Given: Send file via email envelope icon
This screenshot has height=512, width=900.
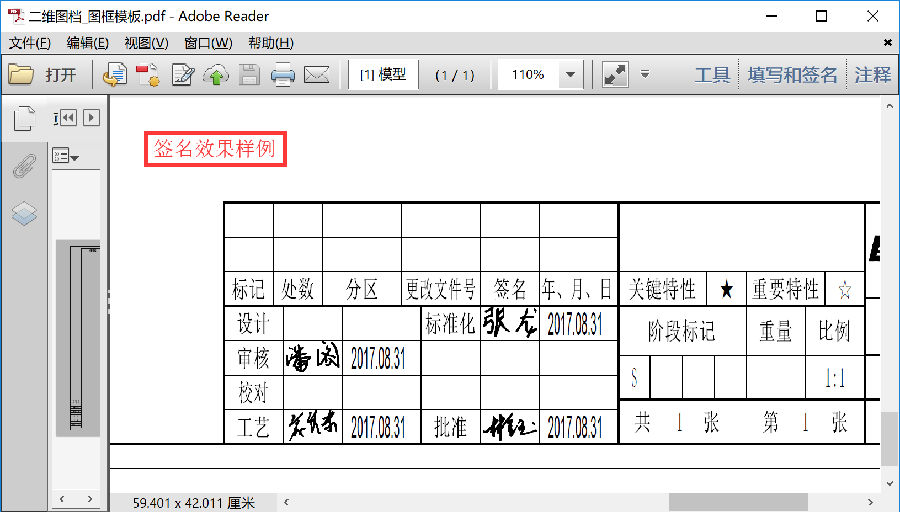Looking at the screenshot, I should (317, 75).
